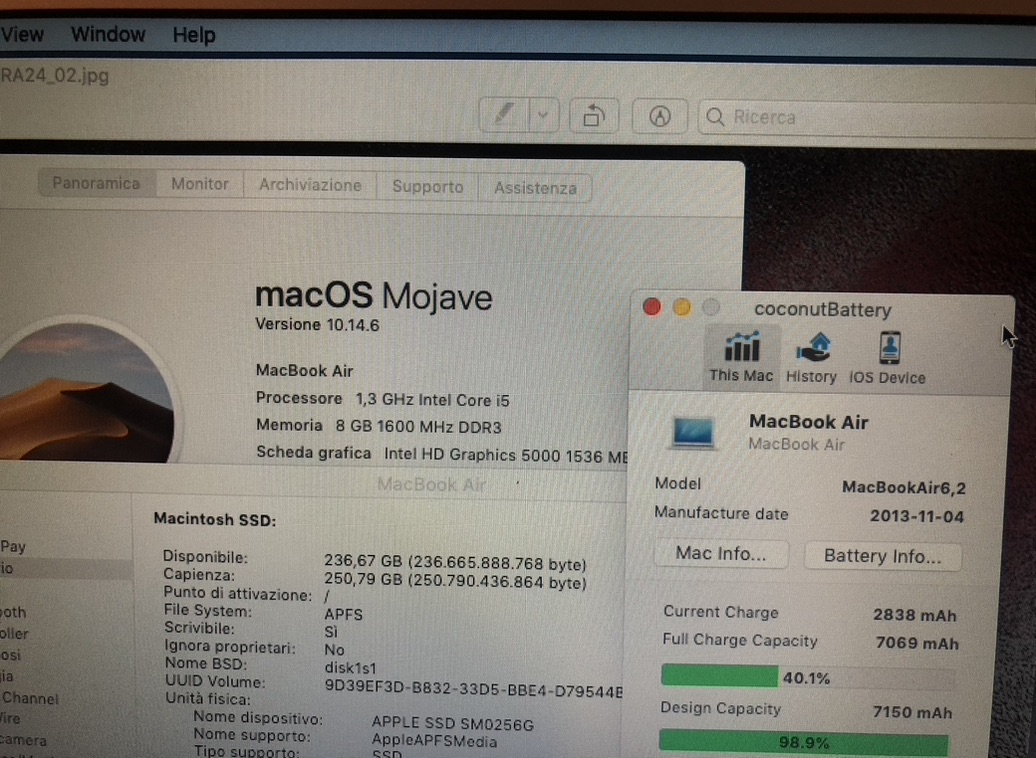This screenshot has width=1036, height=758.
Task: Select the Scheda grafica Intel HD Graphics 5000 line
Action: point(441,454)
